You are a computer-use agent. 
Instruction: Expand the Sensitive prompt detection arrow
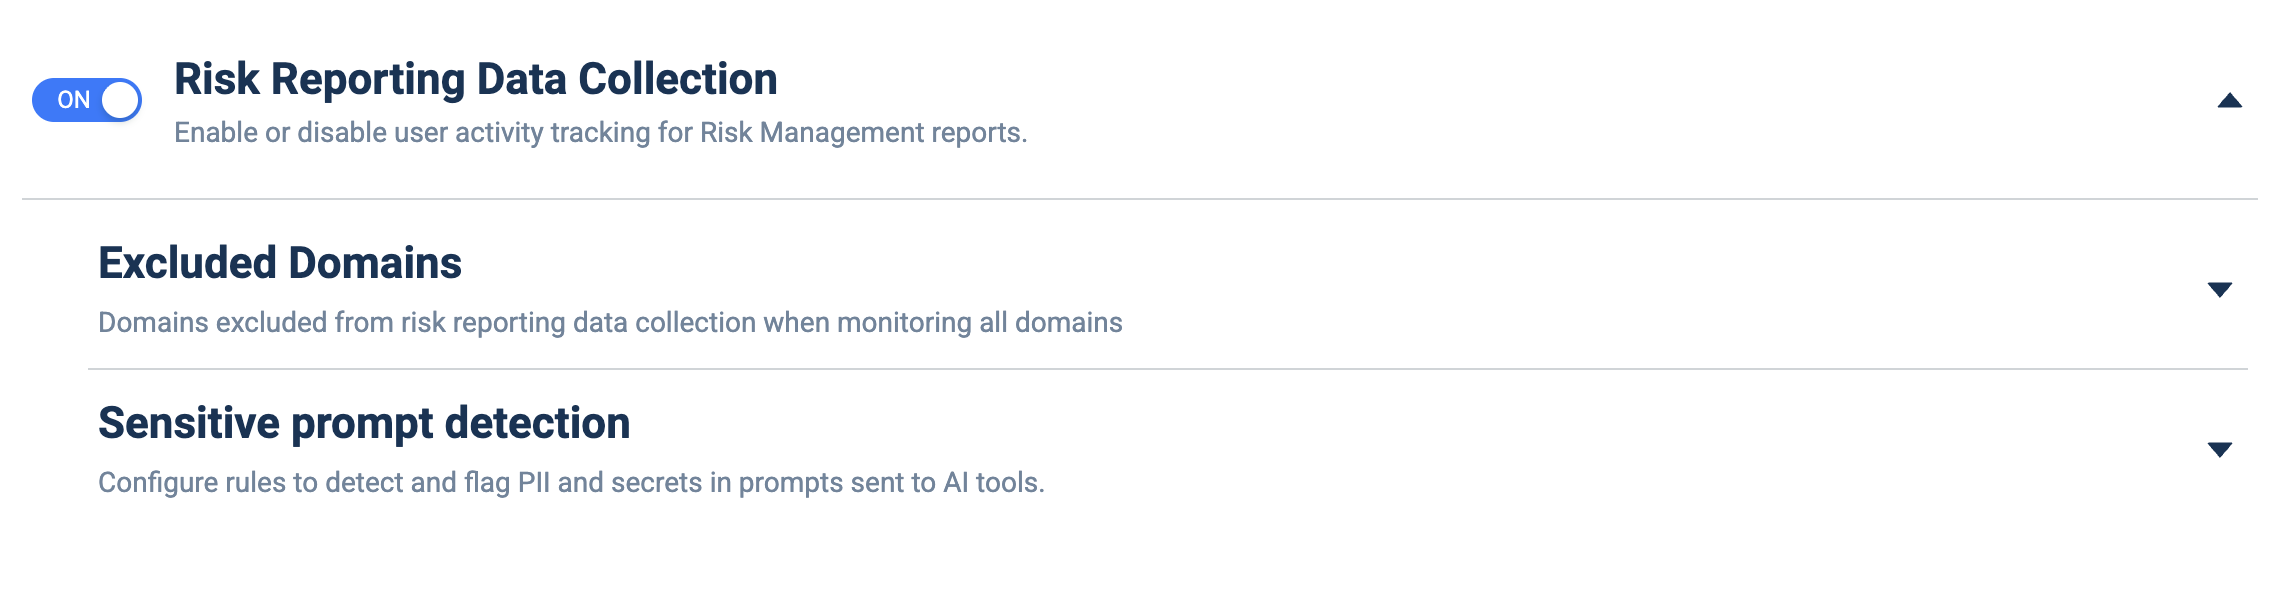point(2219,450)
